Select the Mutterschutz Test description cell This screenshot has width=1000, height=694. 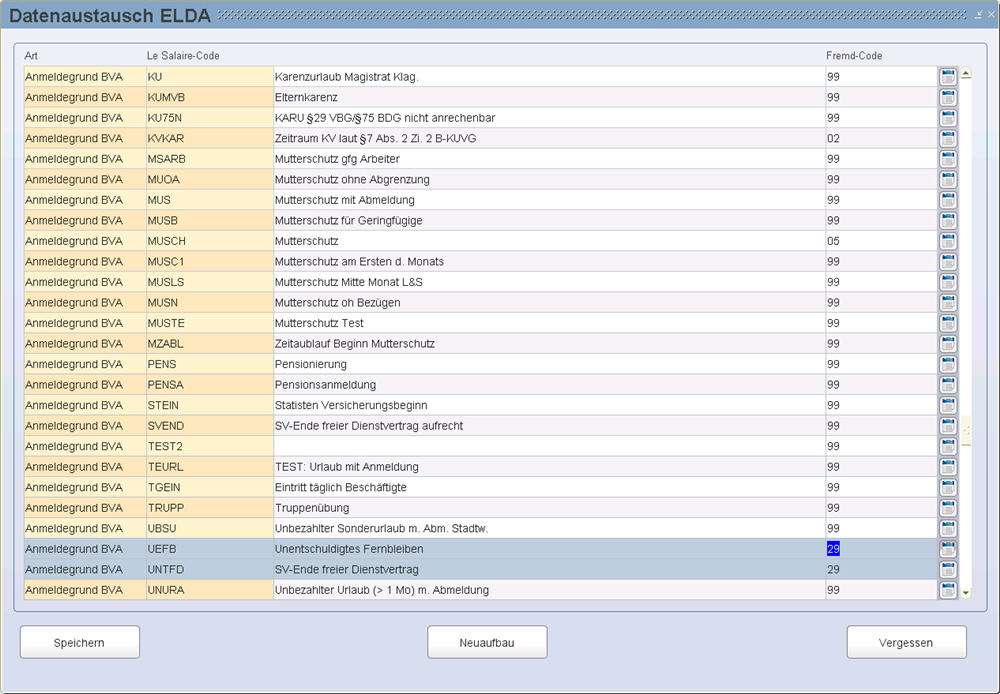tap(548, 323)
